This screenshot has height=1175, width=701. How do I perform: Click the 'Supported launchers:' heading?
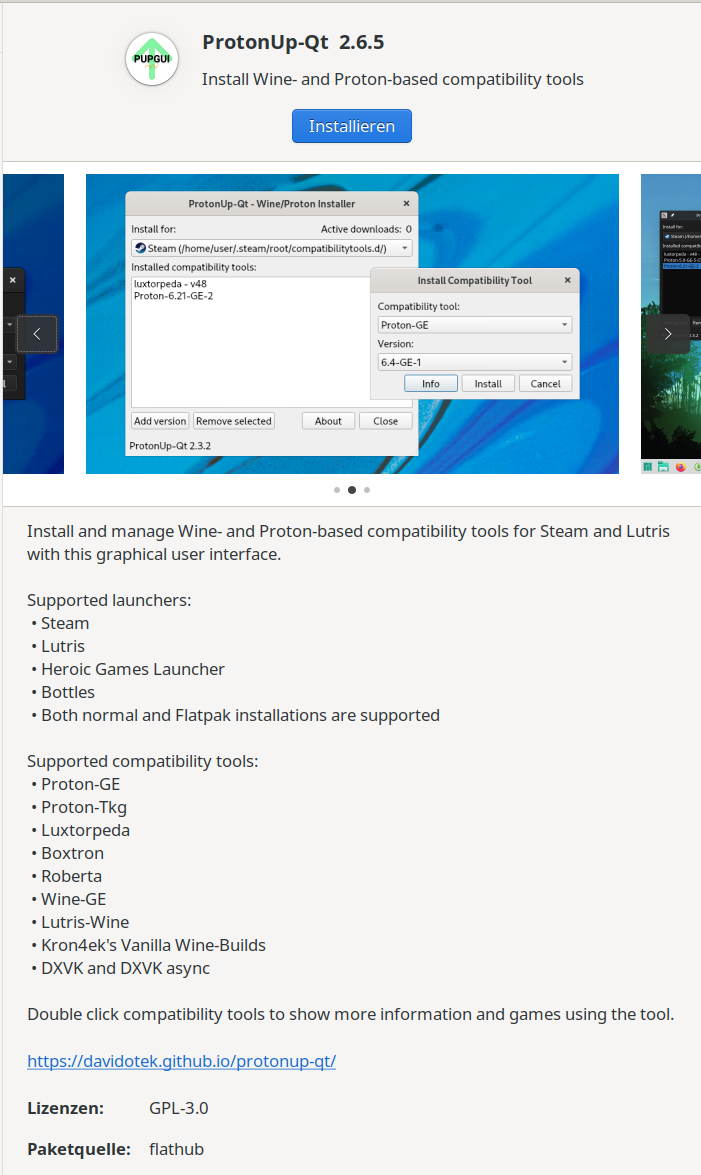pos(109,600)
